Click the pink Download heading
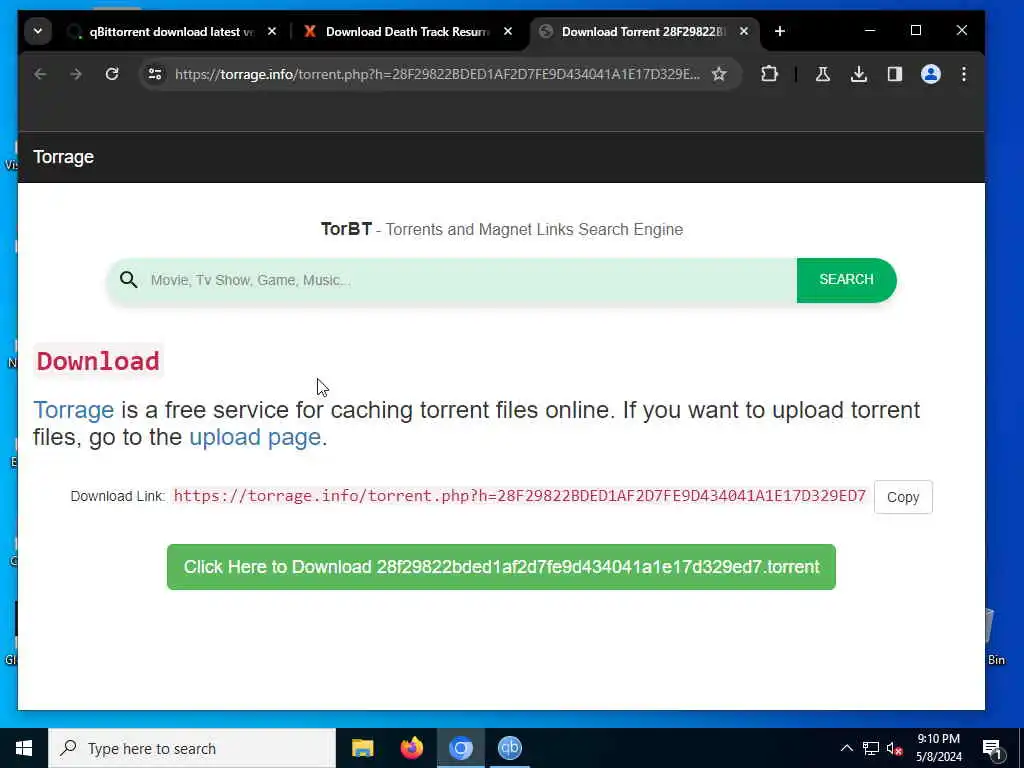The width and height of the screenshot is (1024, 768). 98,360
